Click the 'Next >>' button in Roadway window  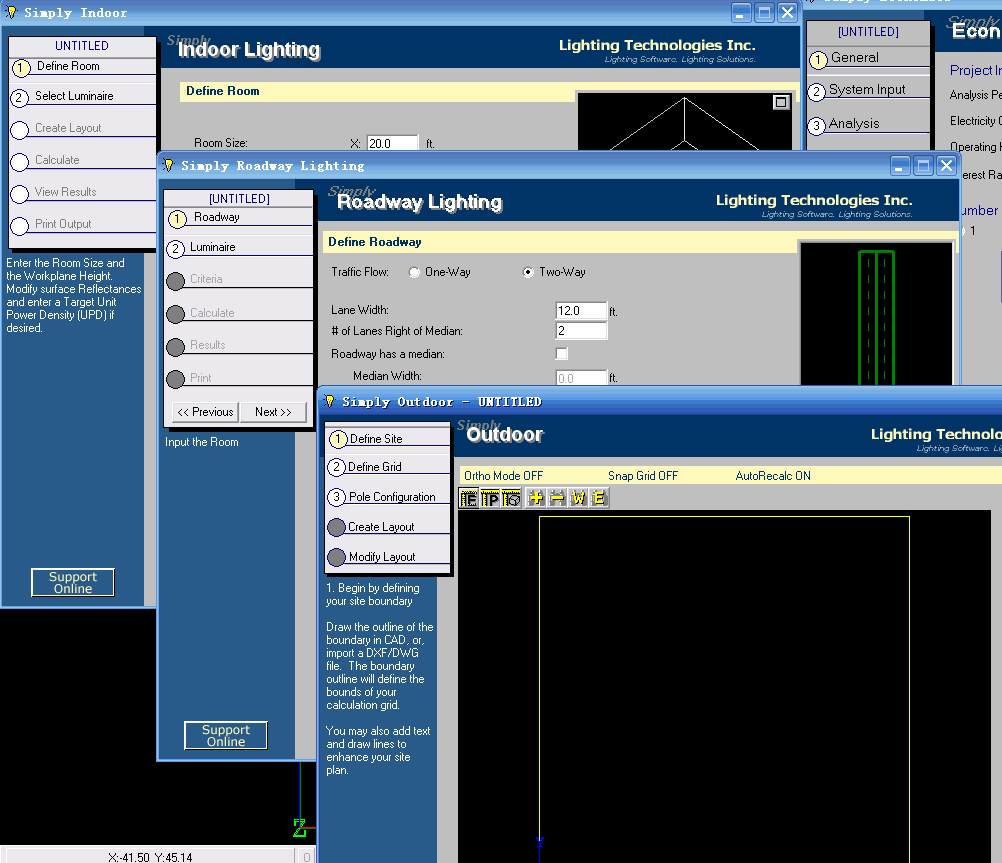tap(274, 412)
